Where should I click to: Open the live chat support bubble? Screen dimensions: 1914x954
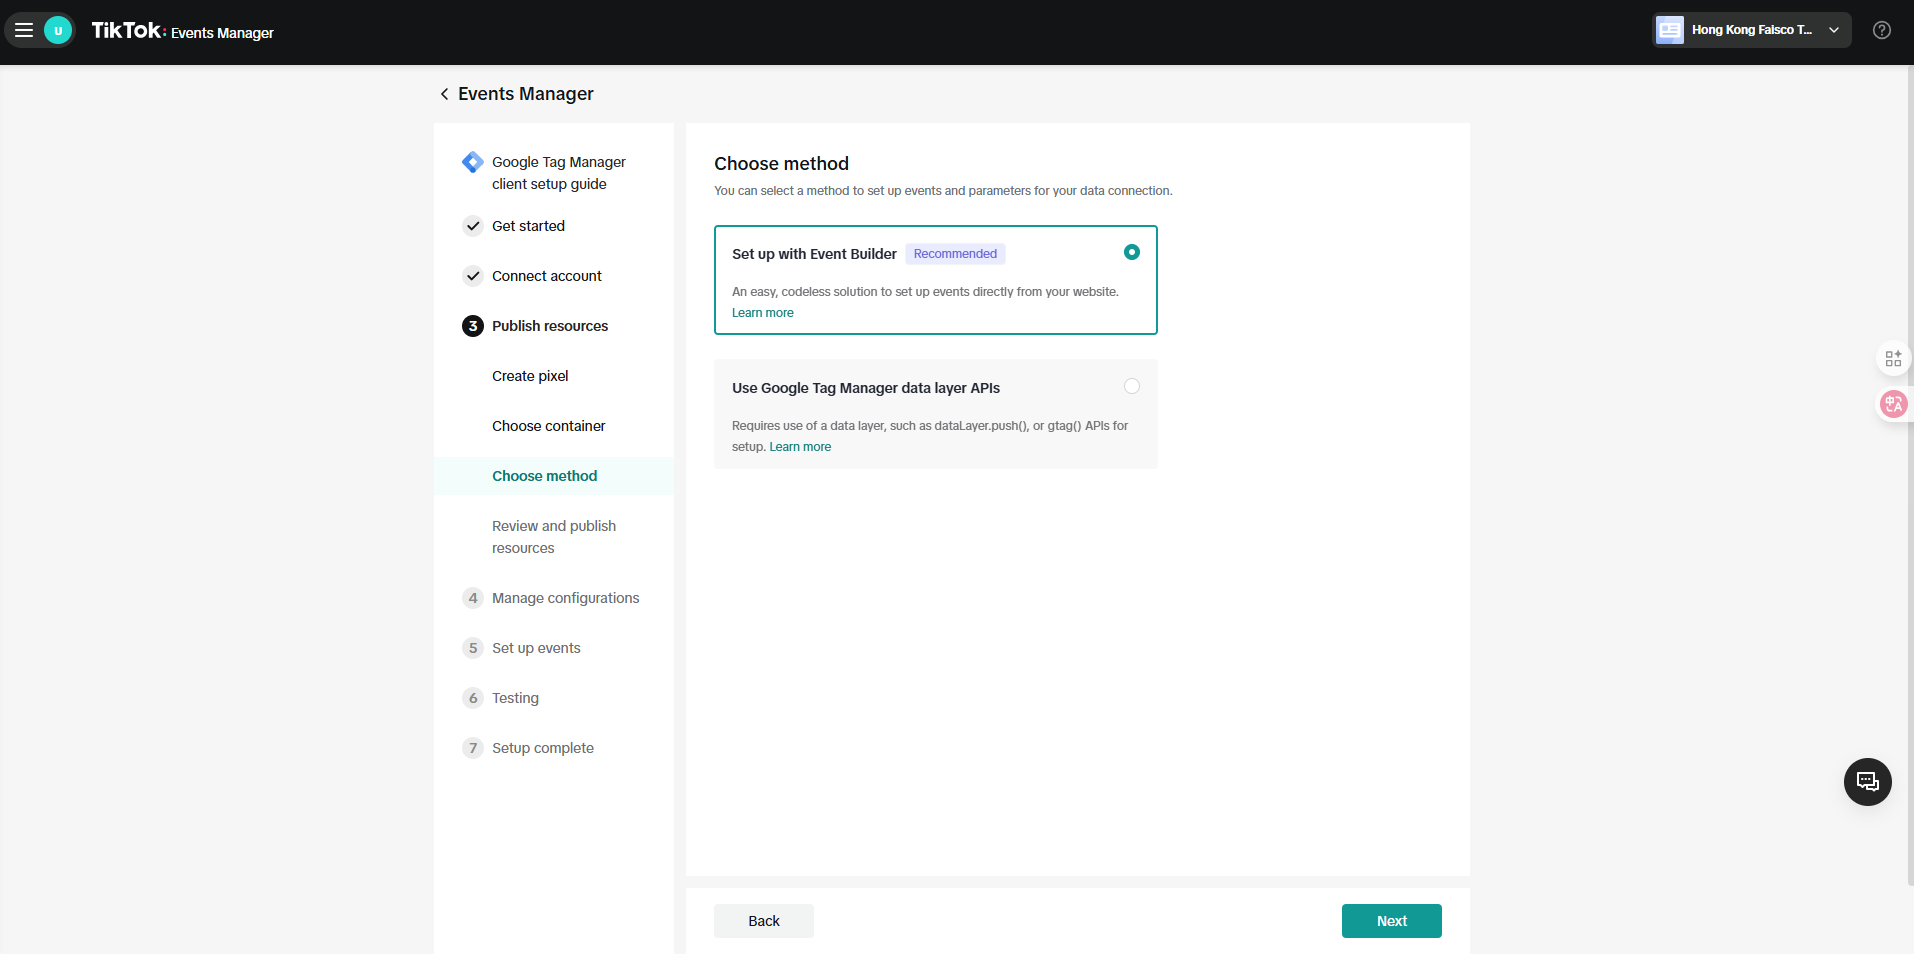(x=1867, y=782)
